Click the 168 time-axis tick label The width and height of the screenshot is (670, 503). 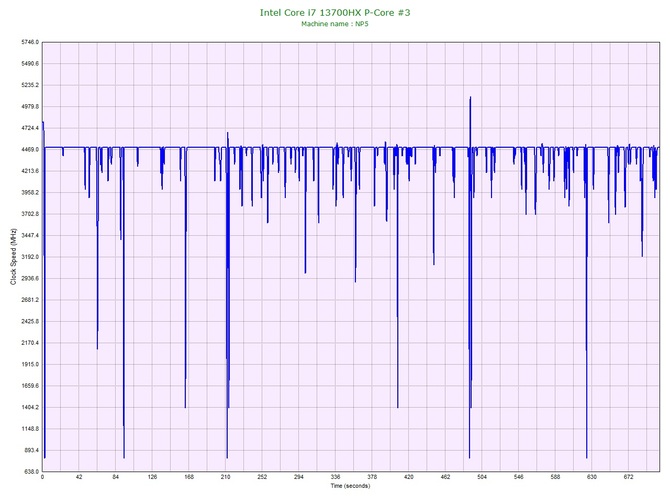pyautogui.click(x=189, y=477)
